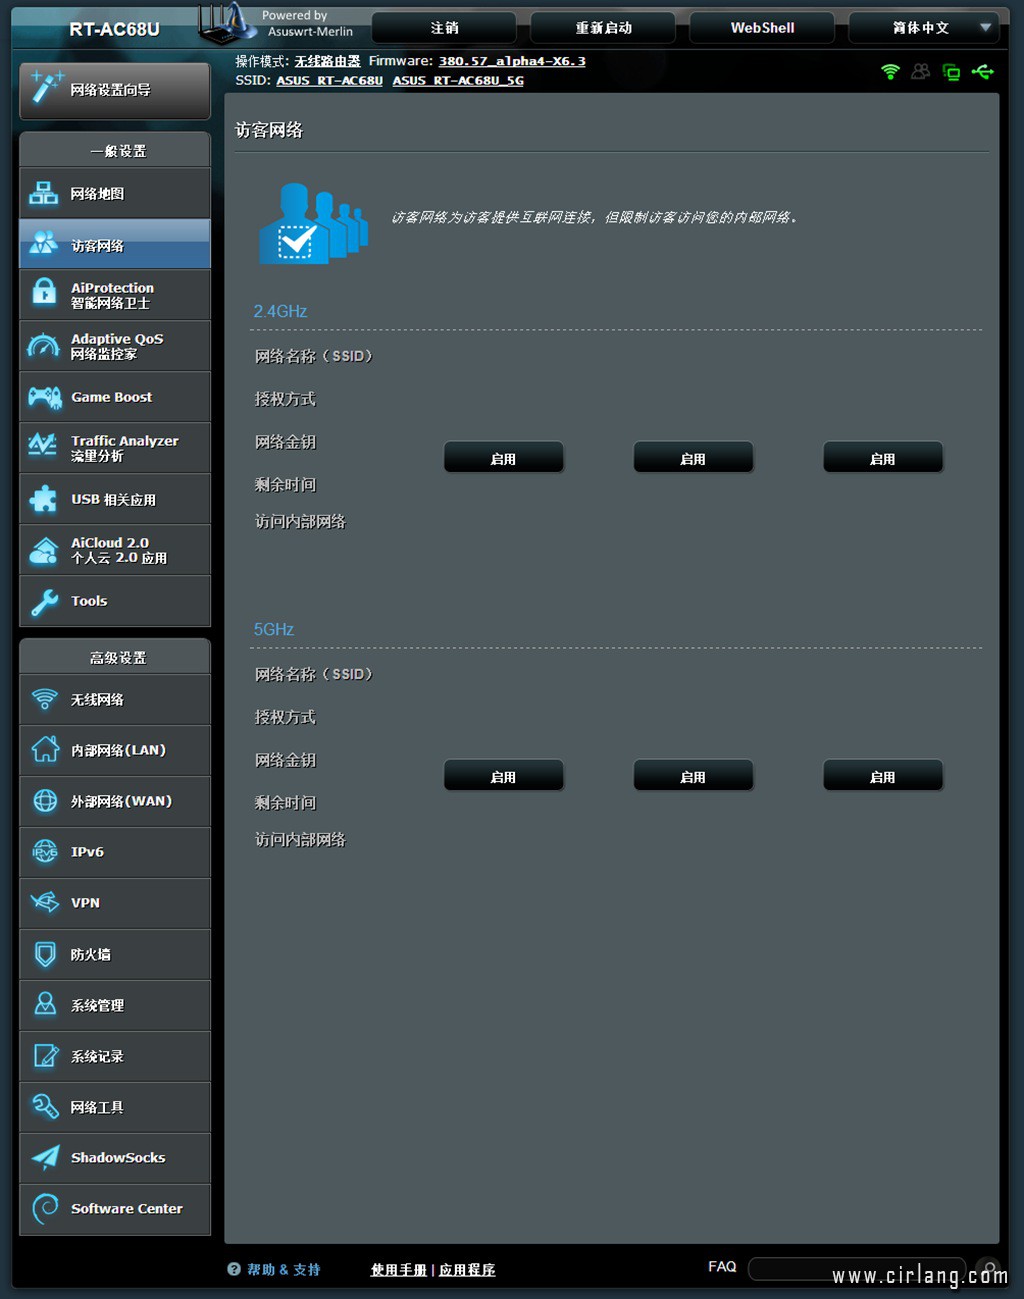Screen dimensions: 1024x1299
Task: Click the FAQ search magnifier icon
Action: [987, 1269]
